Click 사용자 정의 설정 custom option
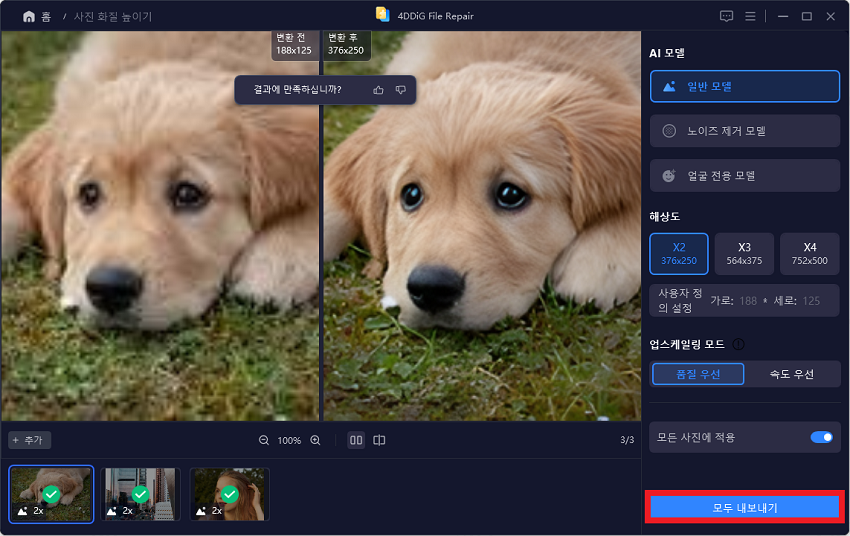 click(x=680, y=300)
